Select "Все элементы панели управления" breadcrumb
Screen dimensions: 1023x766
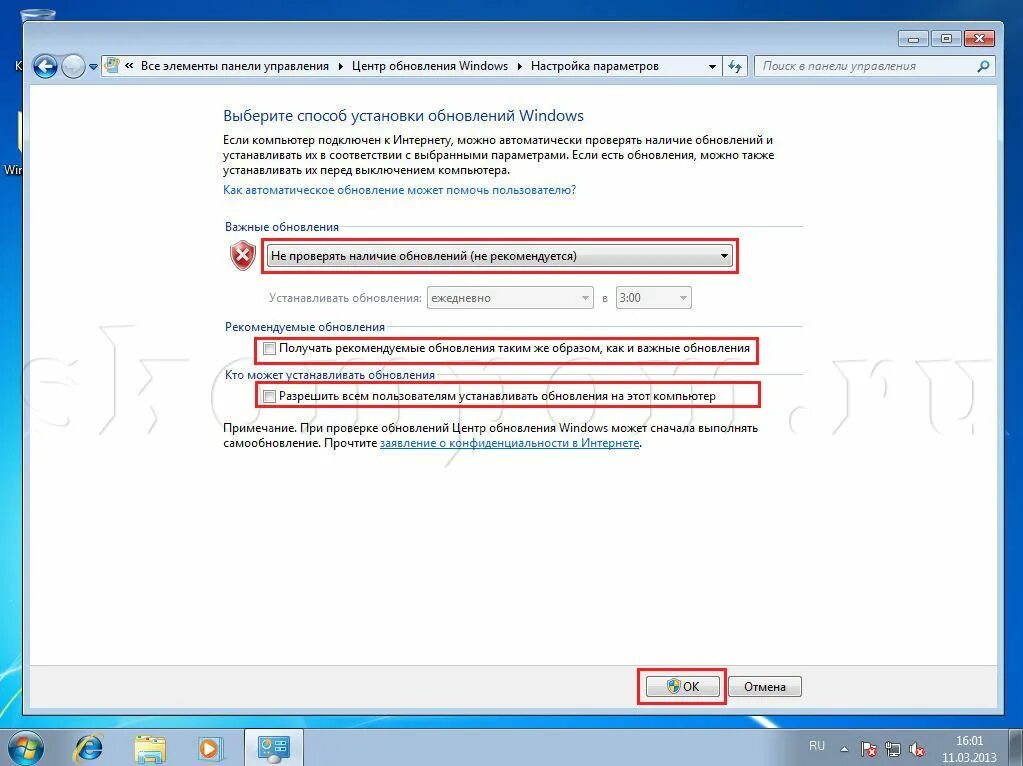click(x=235, y=66)
